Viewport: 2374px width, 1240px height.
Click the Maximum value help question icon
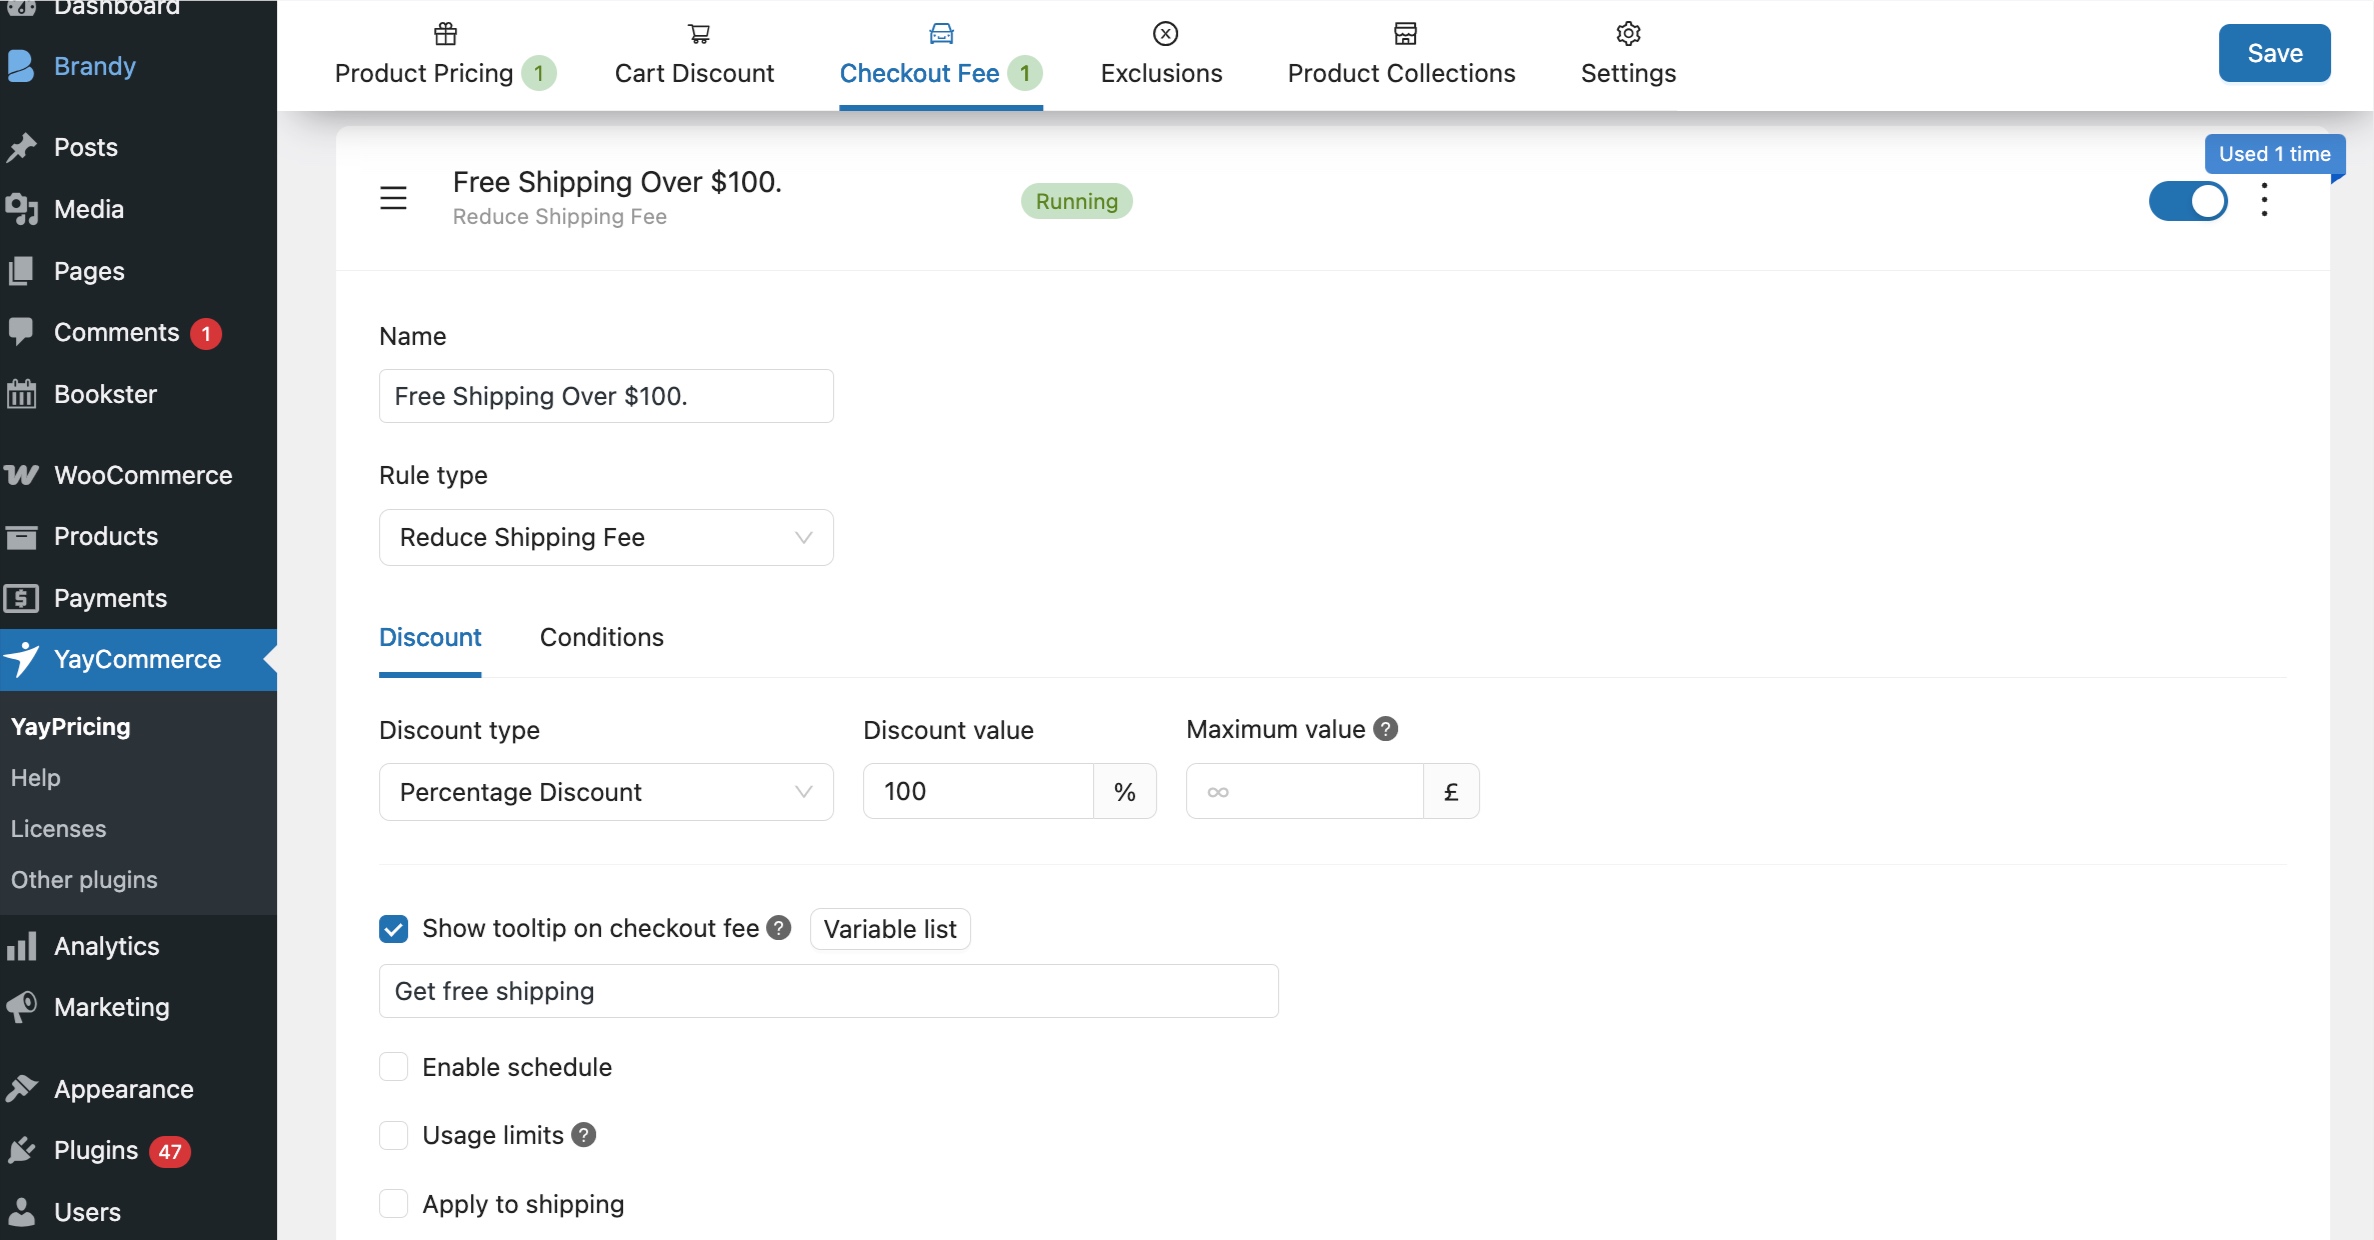tap(1385, 729)
